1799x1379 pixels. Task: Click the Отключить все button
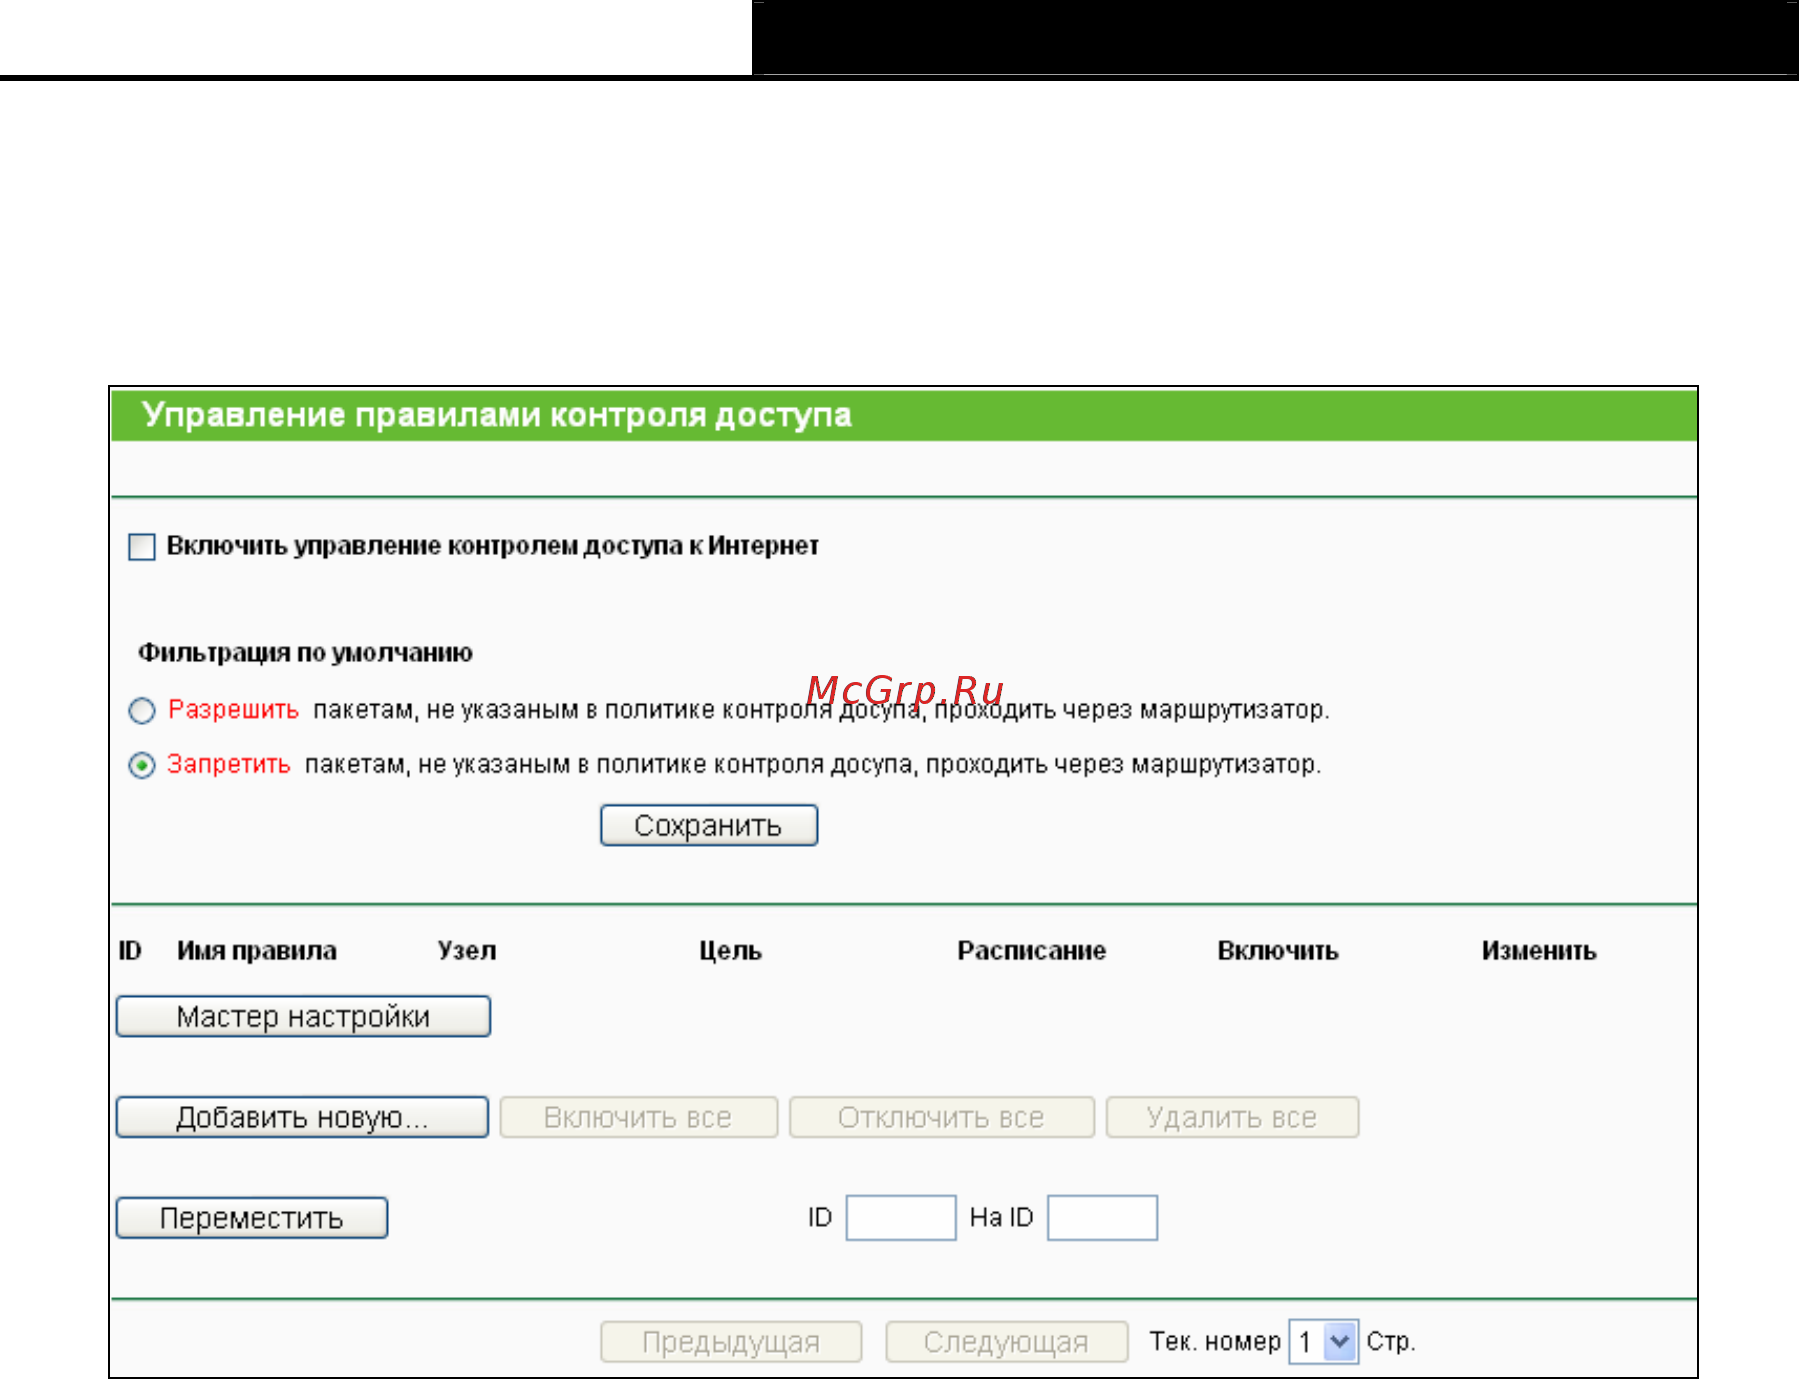point(941,1117)
